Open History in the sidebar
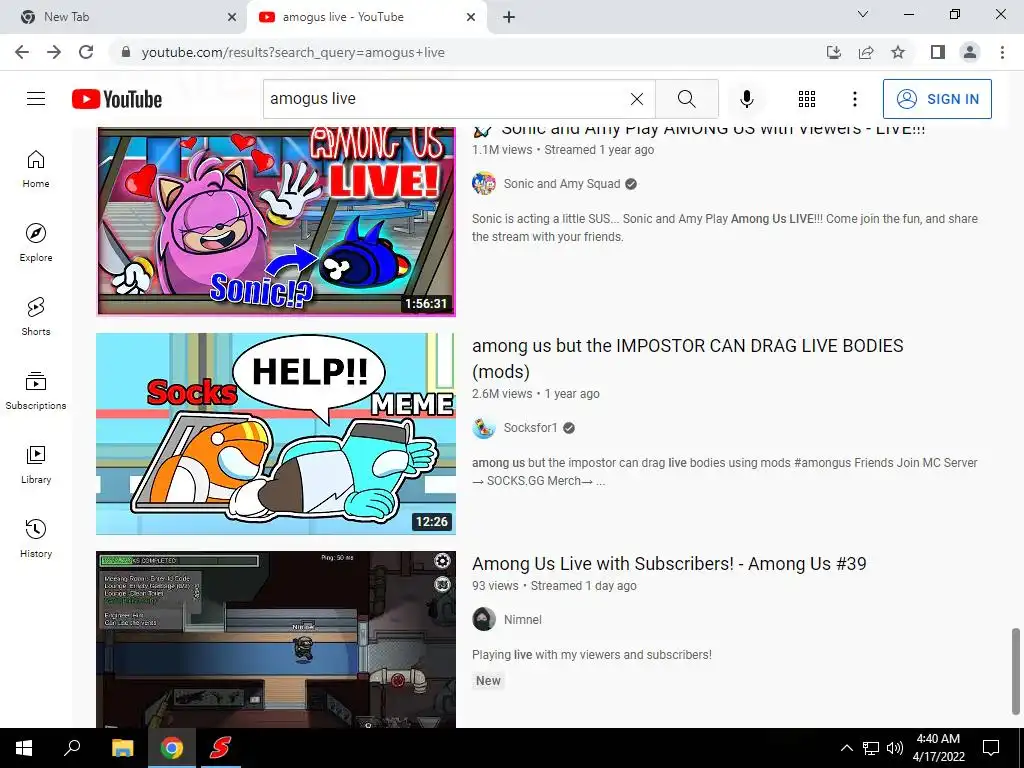 pyautogui.click(x=36, y=538)
